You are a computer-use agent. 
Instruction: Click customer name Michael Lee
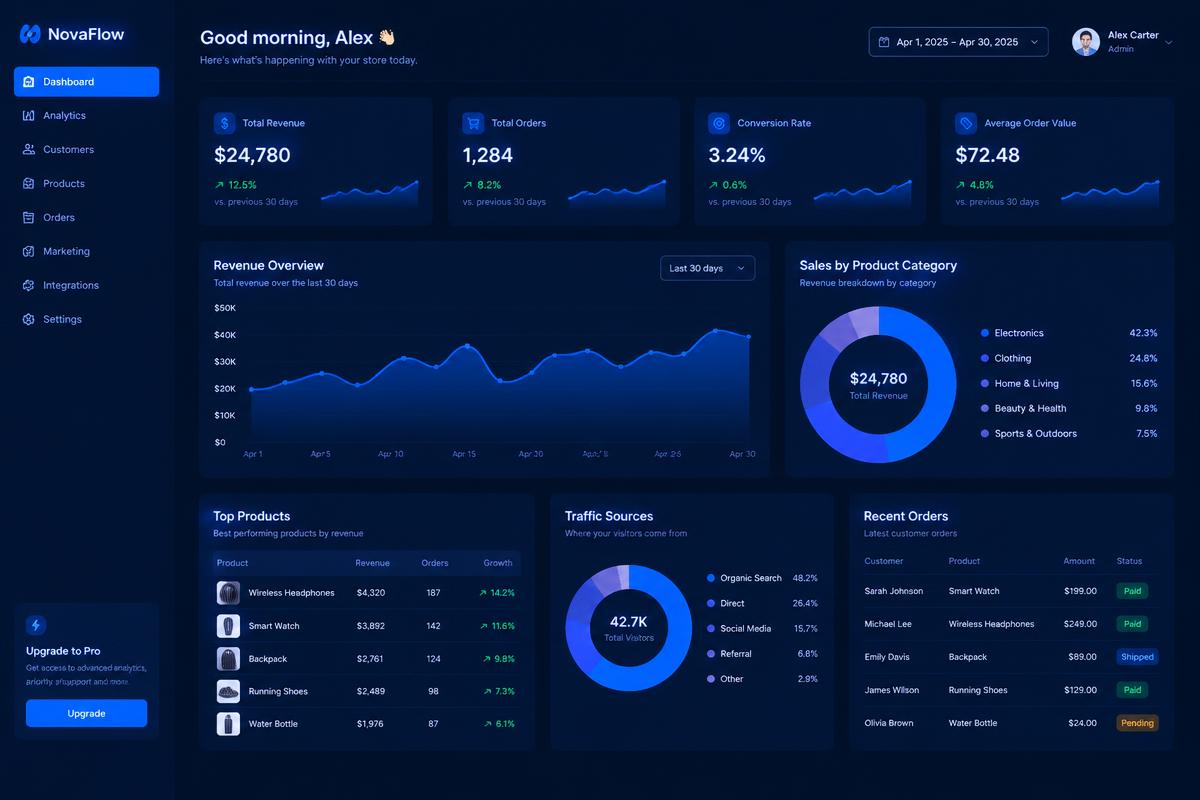pyautogui.click(x=888, y=624)
